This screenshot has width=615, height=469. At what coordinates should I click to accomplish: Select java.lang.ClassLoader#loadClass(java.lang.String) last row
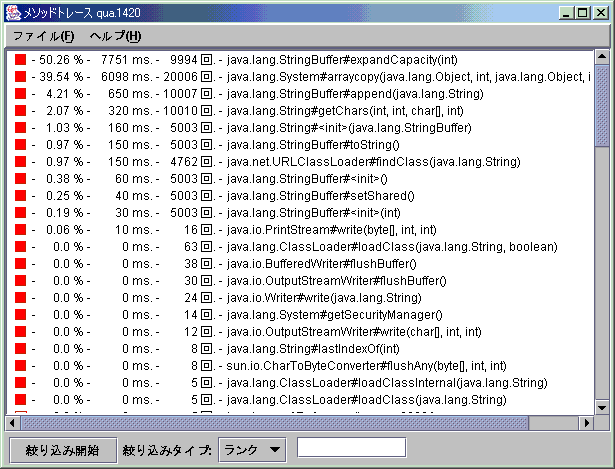(367, 400)
